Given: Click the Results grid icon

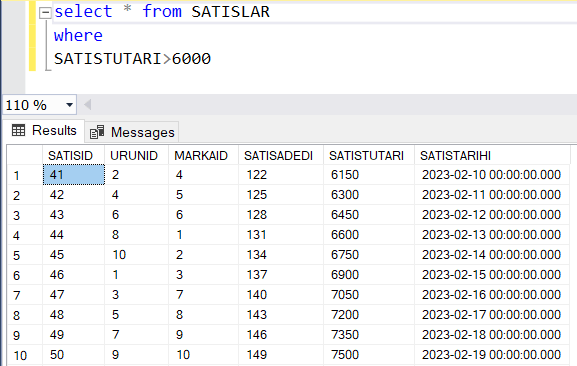Looking at the screenshot, I should [18, 130].
